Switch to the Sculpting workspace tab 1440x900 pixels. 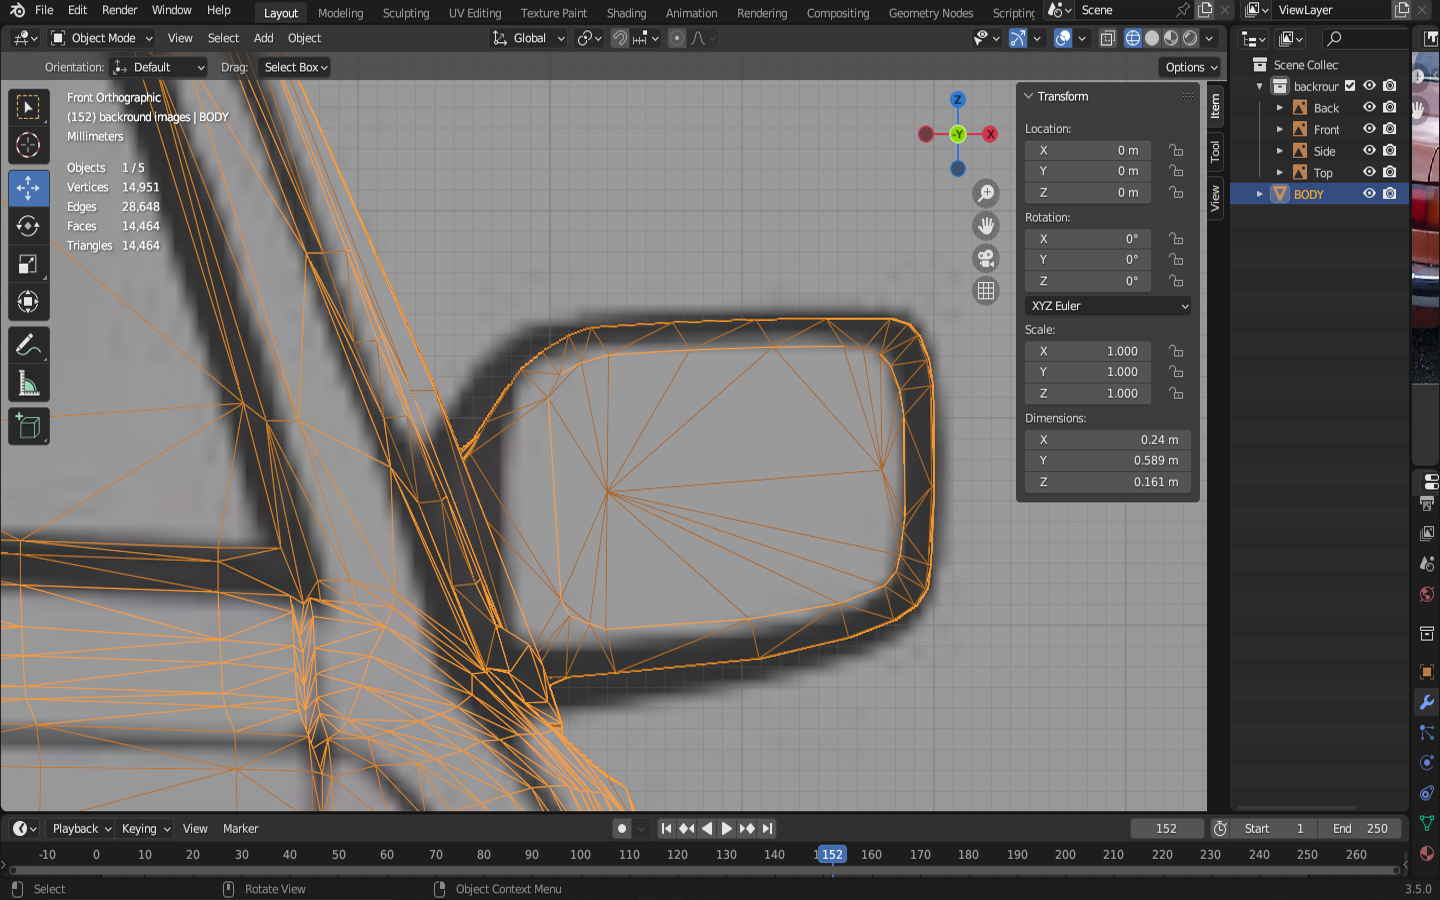[x=405, y=13]
